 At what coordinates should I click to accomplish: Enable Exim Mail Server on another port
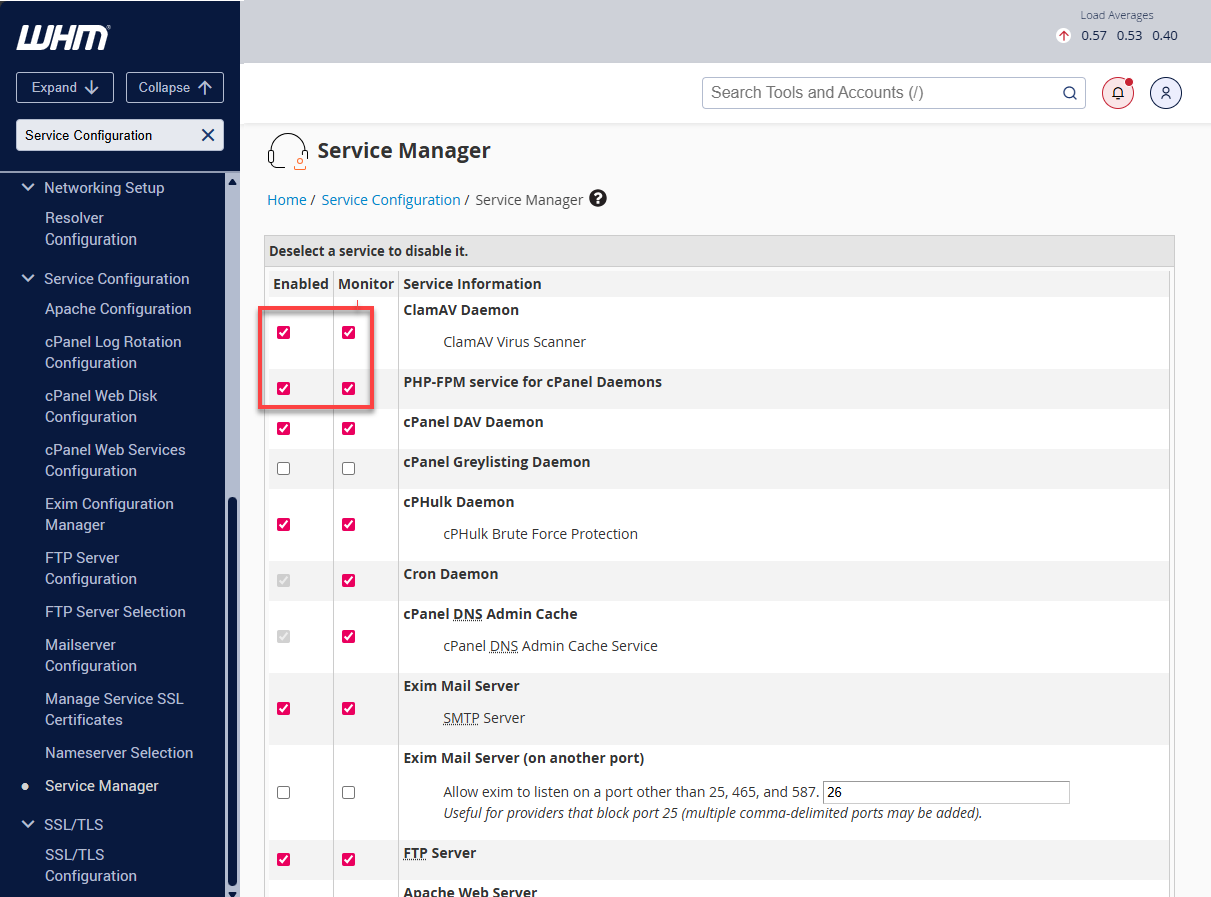click(283, 792)
